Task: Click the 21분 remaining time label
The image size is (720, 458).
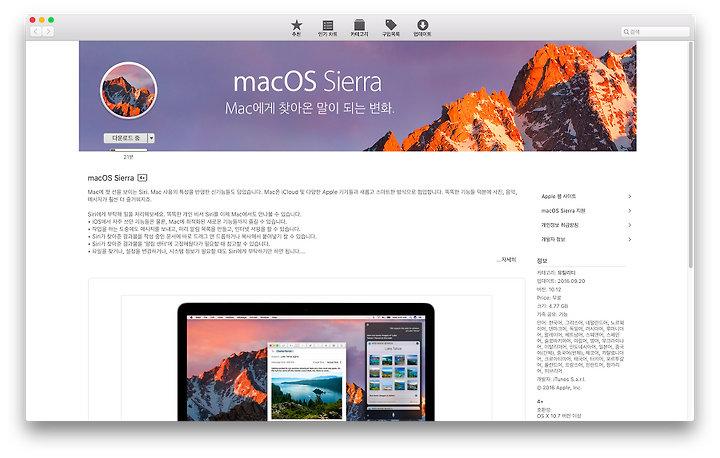Action: pos(128,157)
